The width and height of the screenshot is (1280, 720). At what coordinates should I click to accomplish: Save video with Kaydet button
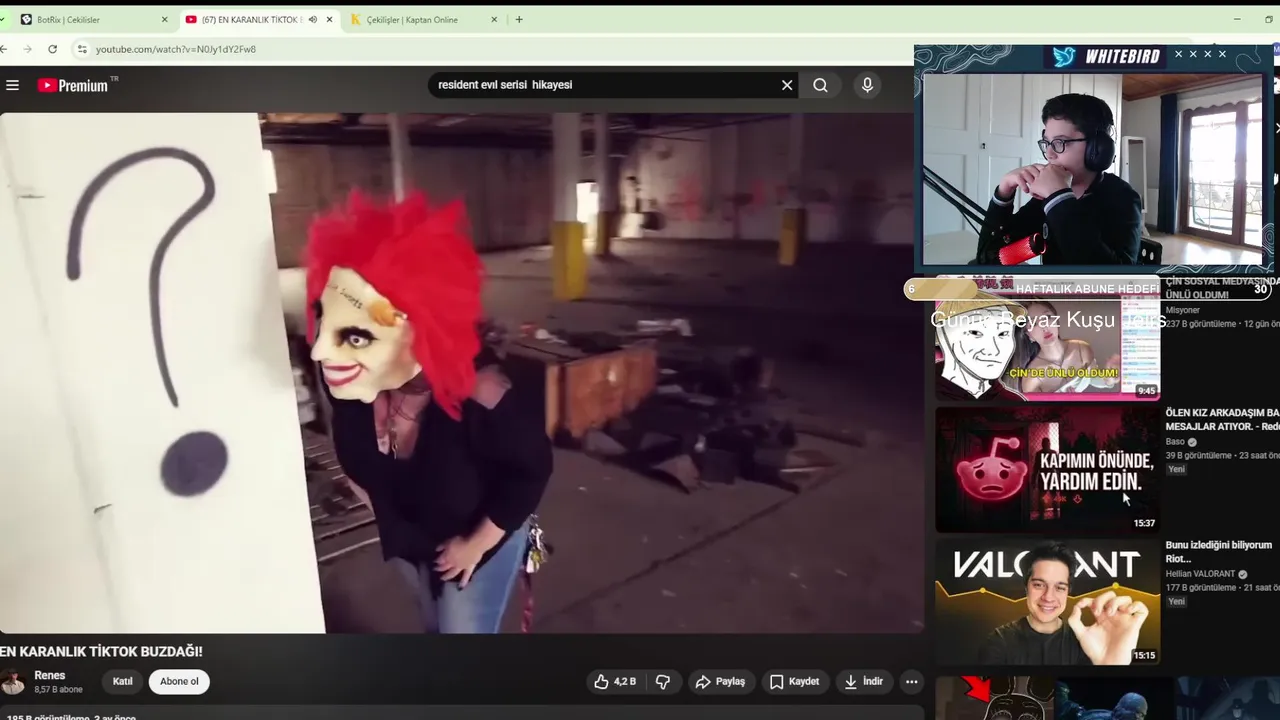click(x=794, y=681)
